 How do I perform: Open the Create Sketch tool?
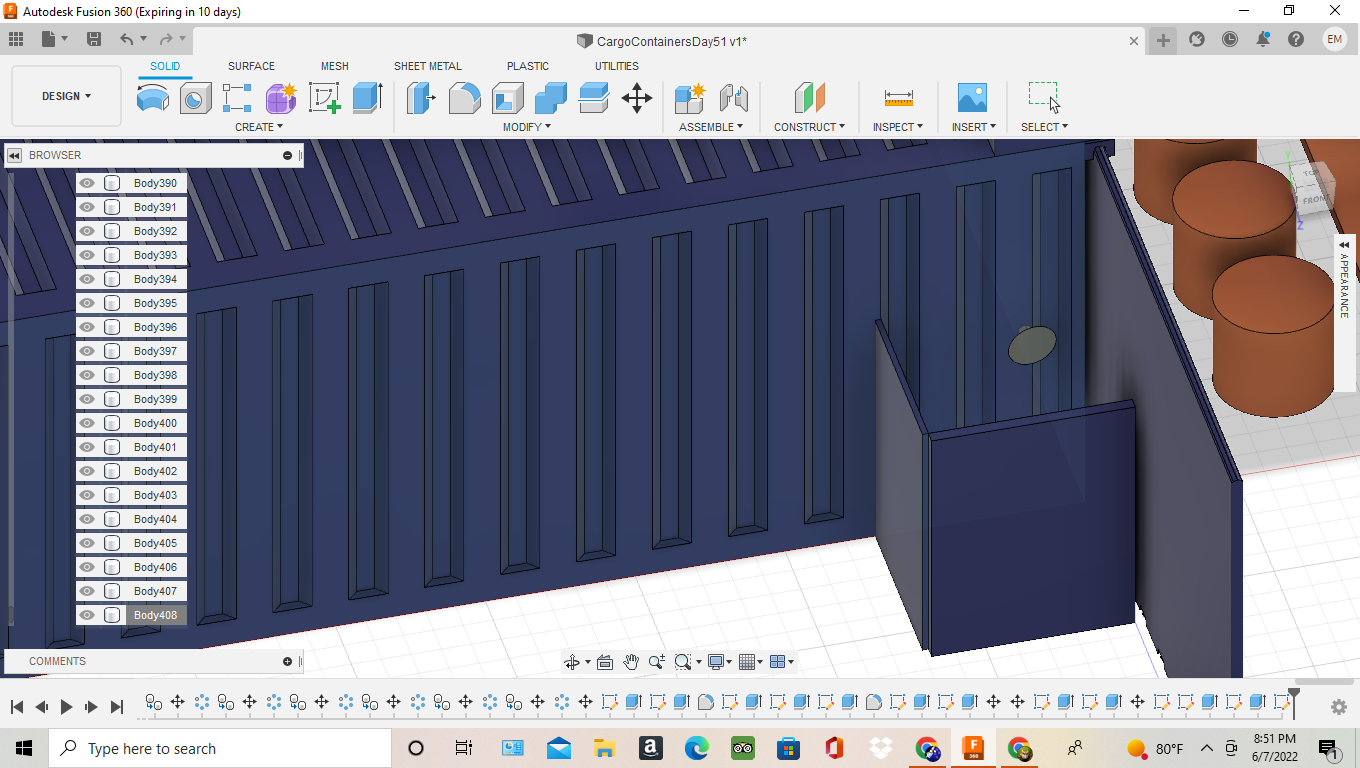[x=324, y=98]
